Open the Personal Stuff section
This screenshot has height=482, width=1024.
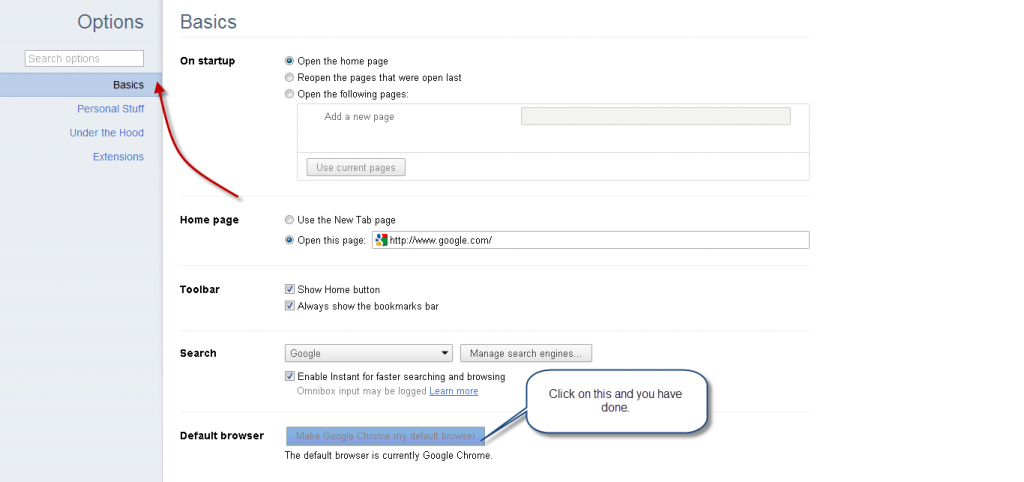click(x=110, y=108)
